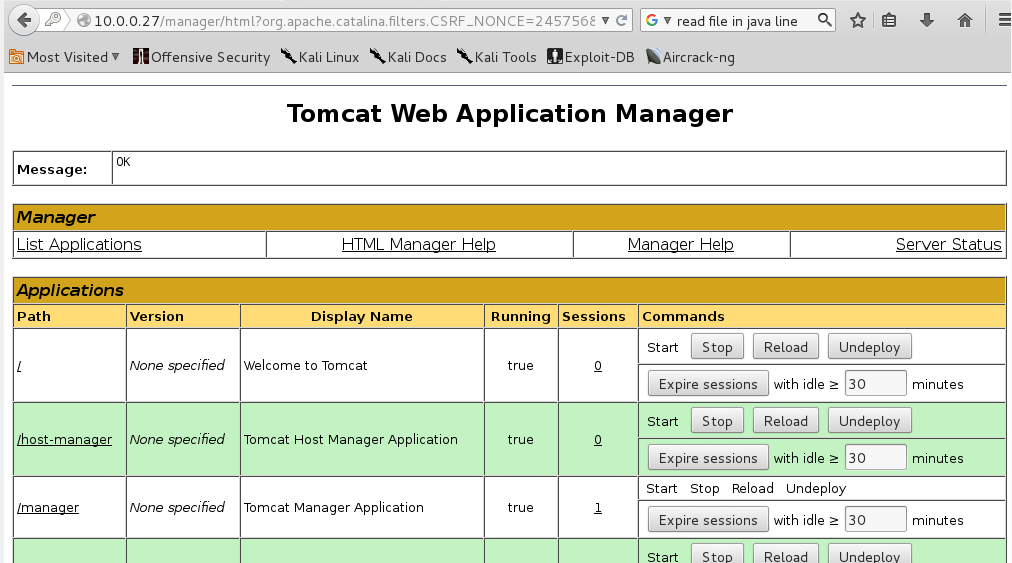This screenshot has width=1012, height=563.
Task: Reload the page with refresh icon
Action: pos(622,21)
